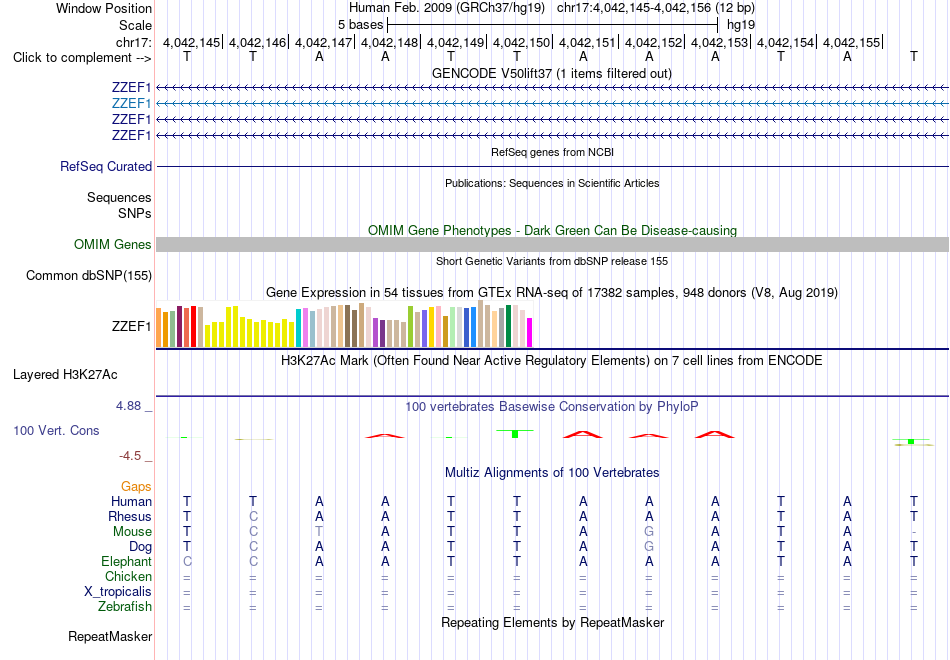This screenshot has width=950, height=660.
Task: Select the Rhesus alignment row label
Action: [130, 516]
